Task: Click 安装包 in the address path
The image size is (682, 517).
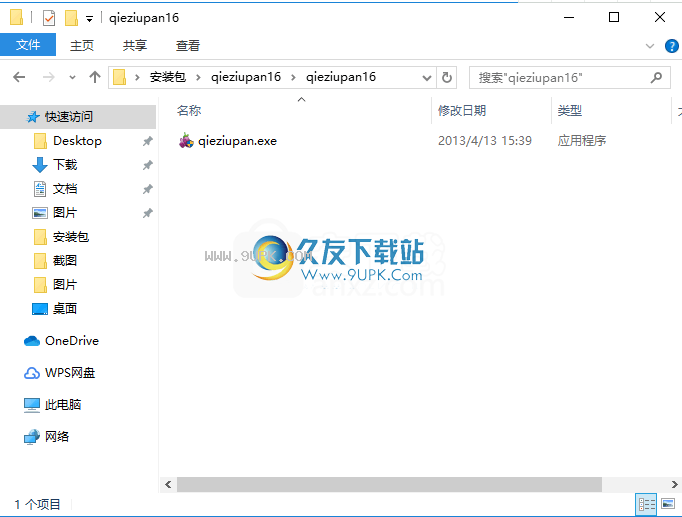Action: (x=168, y=77)
